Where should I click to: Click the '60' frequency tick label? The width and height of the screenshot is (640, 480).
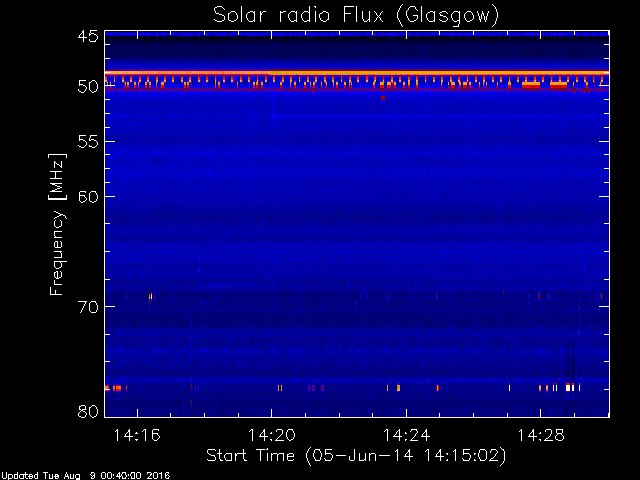click(x=88, y=197)
